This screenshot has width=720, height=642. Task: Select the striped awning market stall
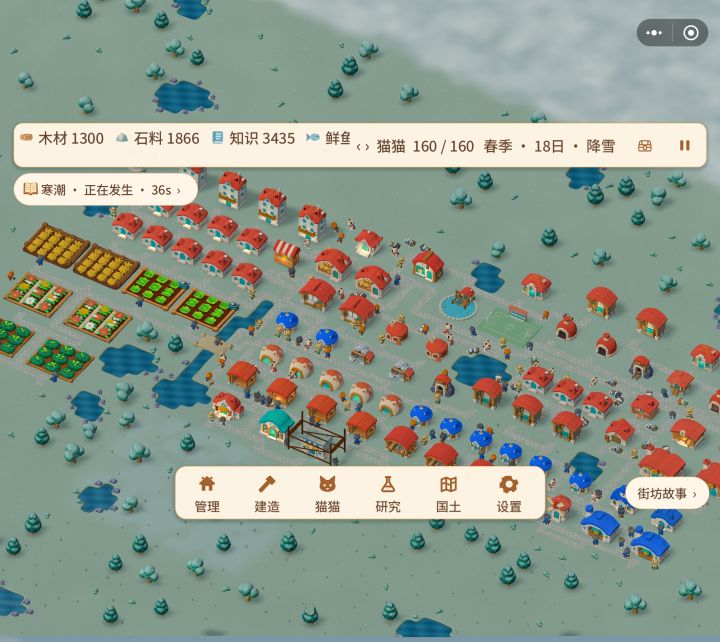pos(286,253)
